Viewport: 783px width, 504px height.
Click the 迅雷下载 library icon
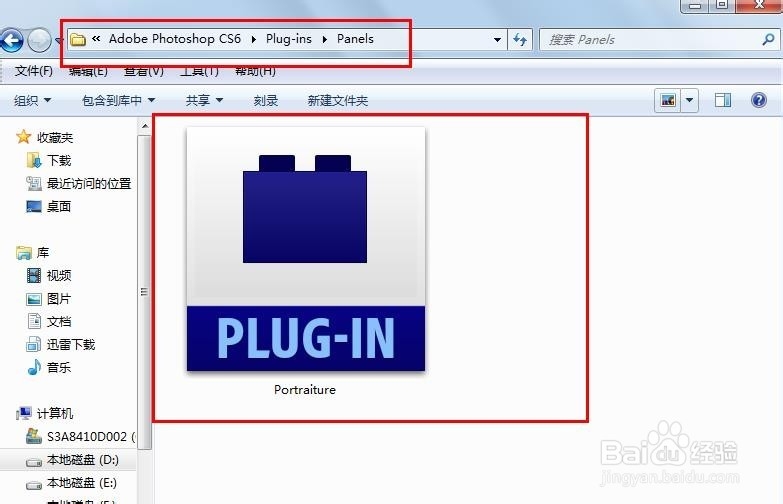[x=34, y=344]
